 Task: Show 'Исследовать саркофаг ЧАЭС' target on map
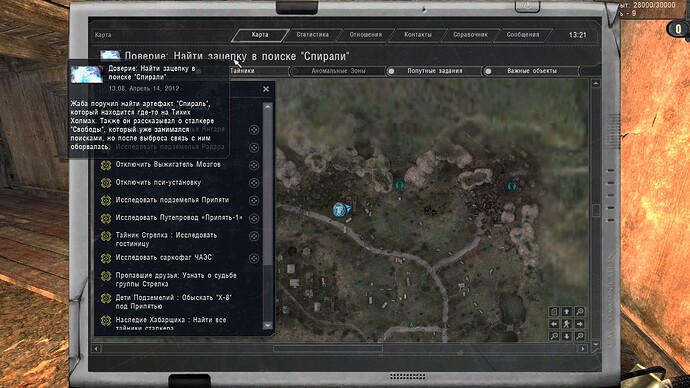click(254, 258)
